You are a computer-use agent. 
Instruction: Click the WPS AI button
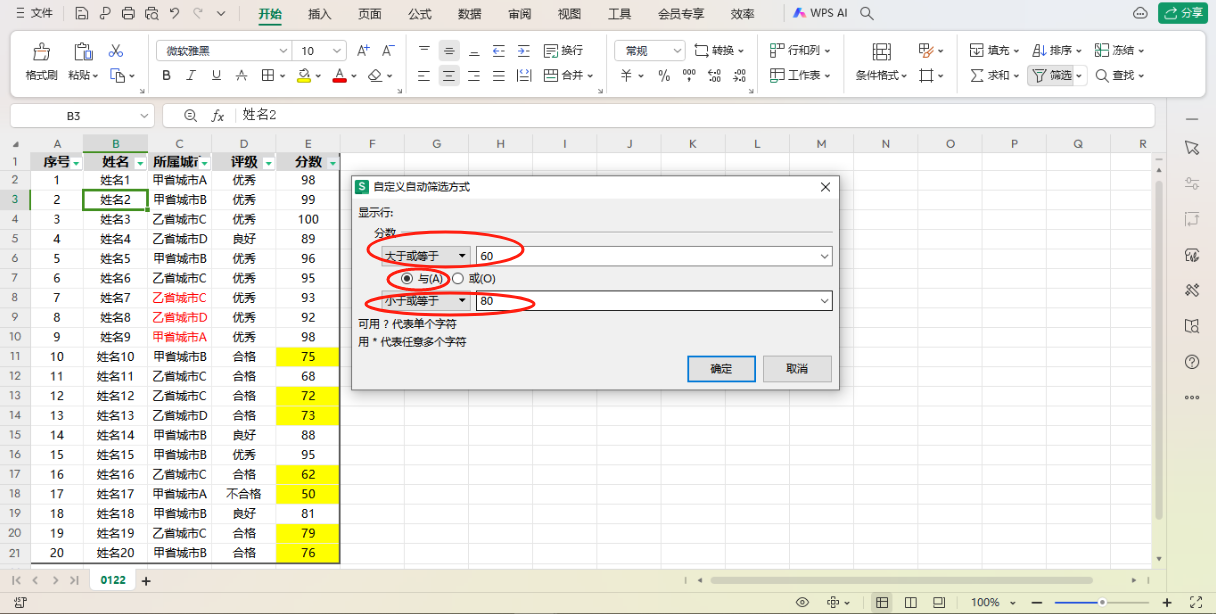click(820, 13)
